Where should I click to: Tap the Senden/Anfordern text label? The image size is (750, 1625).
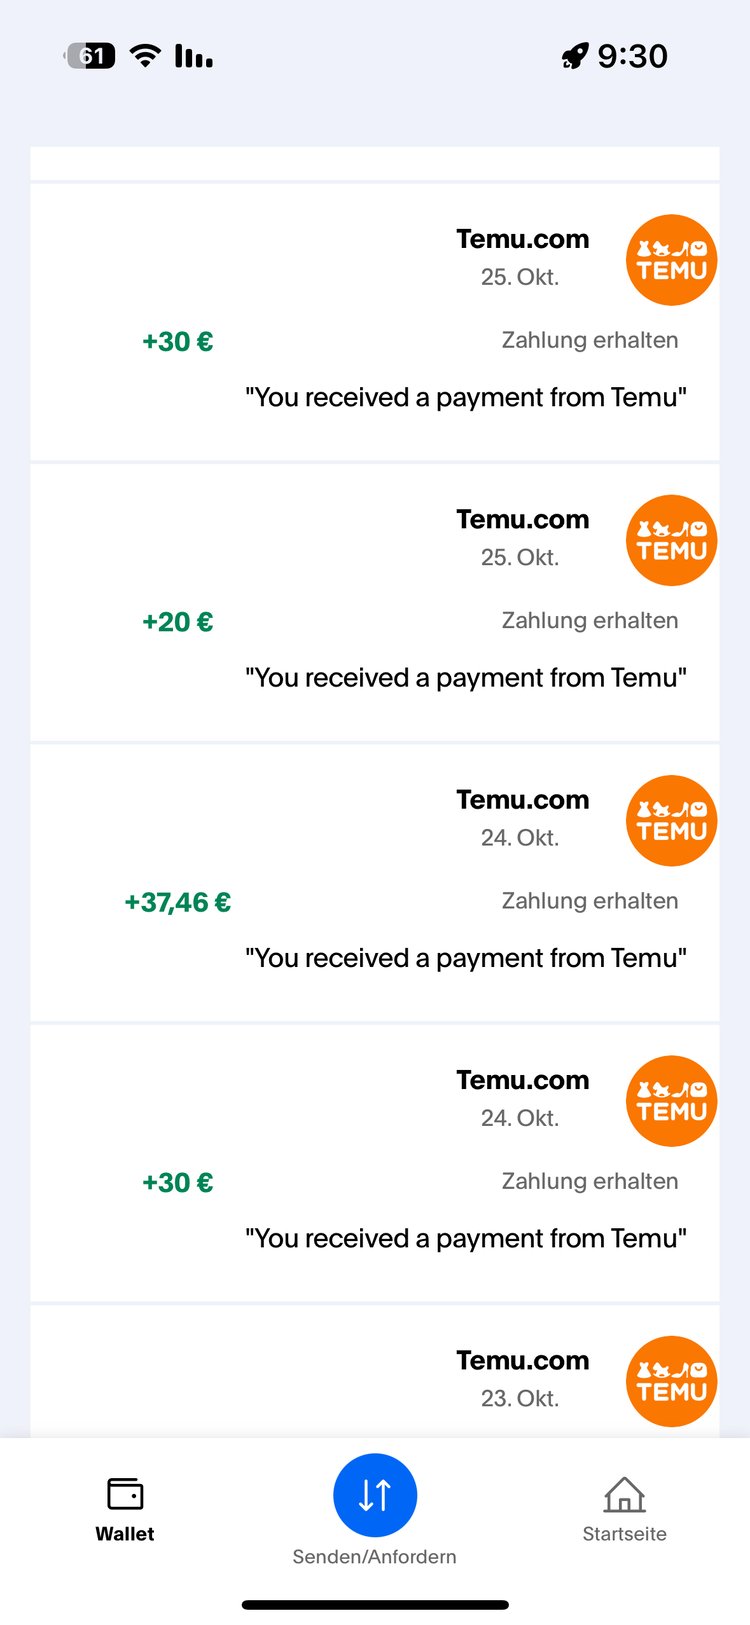coord(375,1557)
